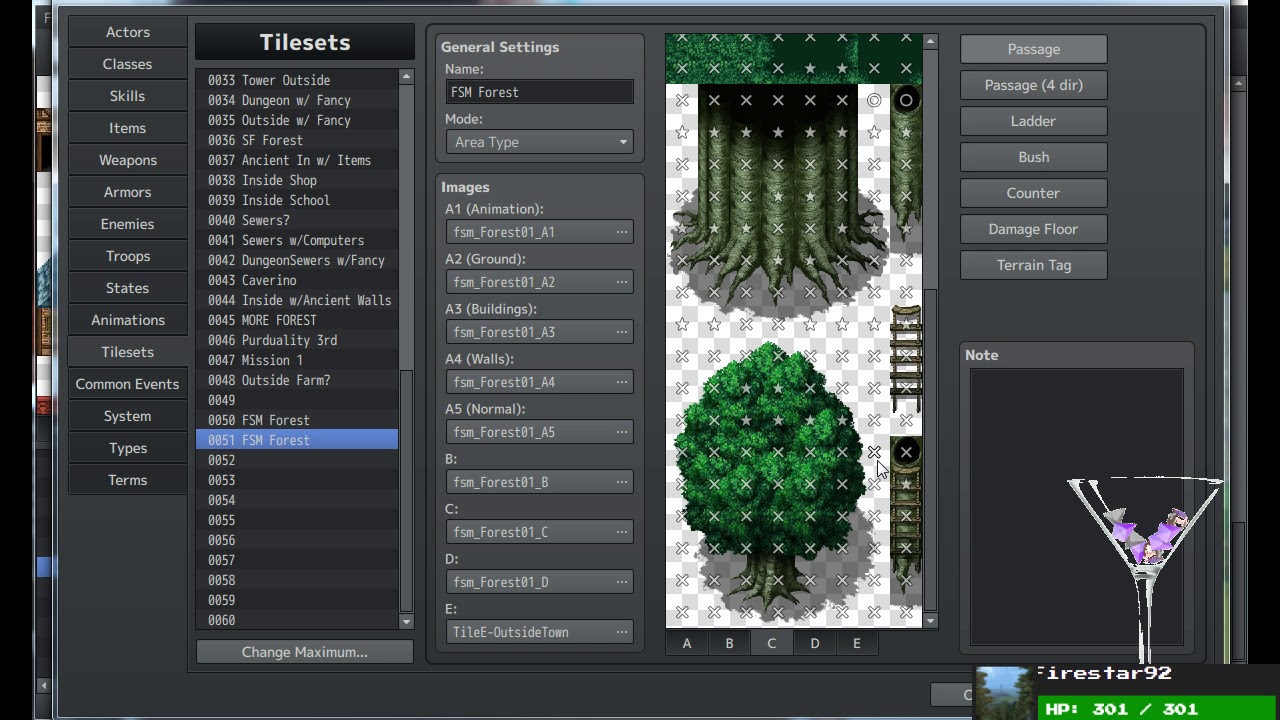Click the tileset list vertical scrollbar
This screenshot has height=720, width=1280.
406,490
